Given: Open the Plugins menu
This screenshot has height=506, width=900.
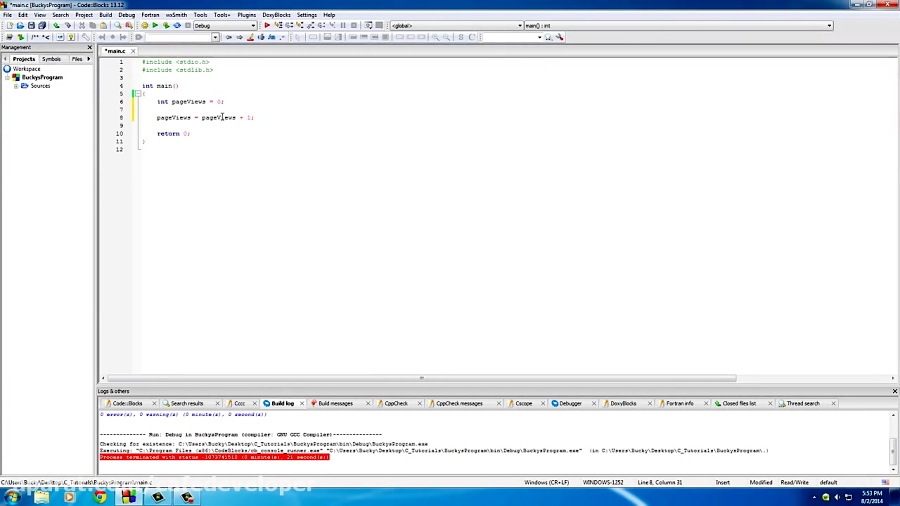Looking at the screenshot, I should click(246, 15).
